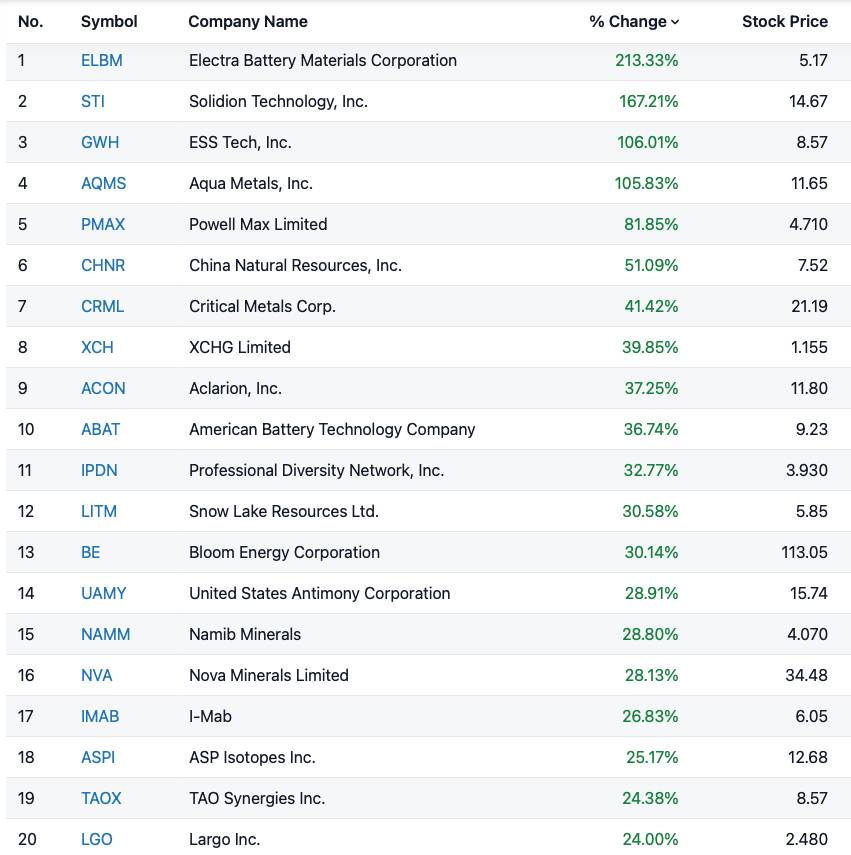Open the GWH ticker link
851x855 pixels.
(100, 142)
